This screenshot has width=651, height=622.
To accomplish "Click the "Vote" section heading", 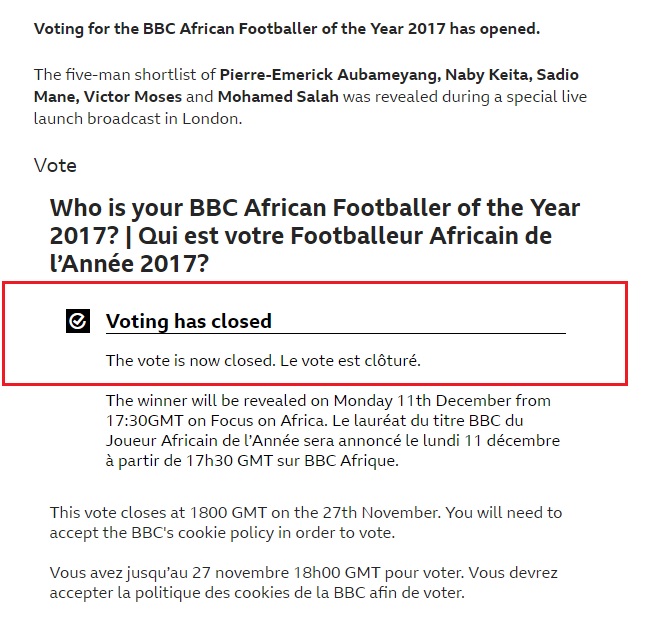I will [x=55, y=165].
